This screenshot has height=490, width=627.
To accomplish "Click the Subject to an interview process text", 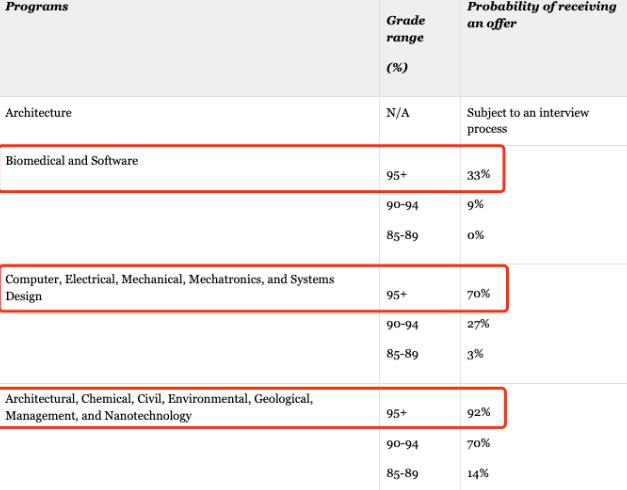I will [x=528, y=120].
